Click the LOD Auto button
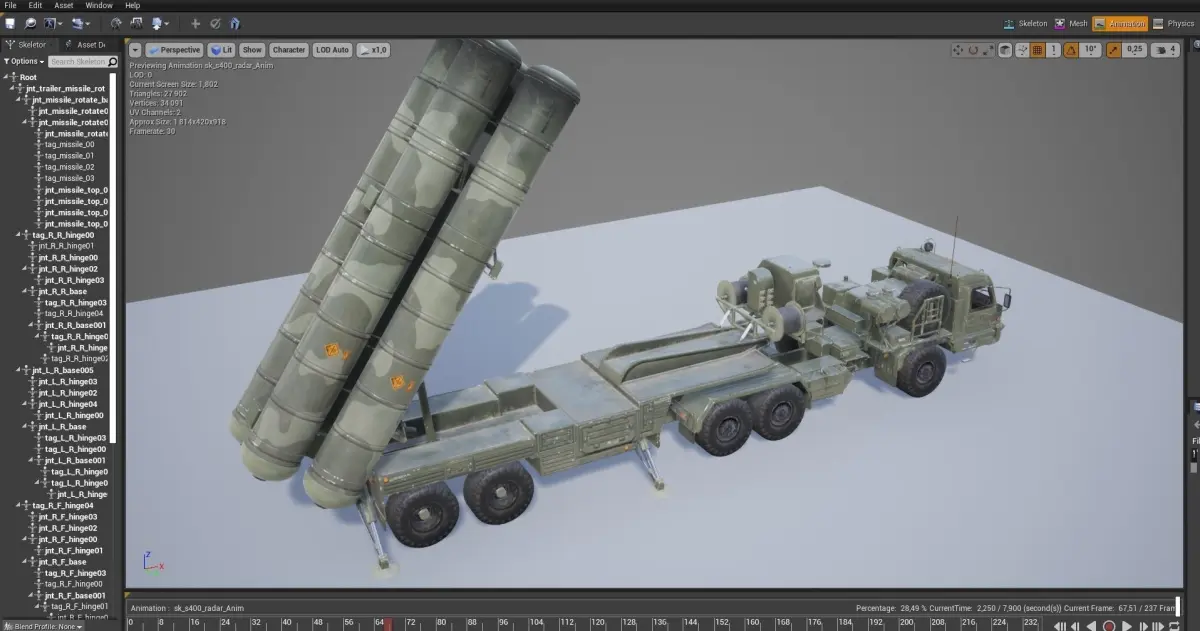Image resolution: width=1200 pixels, height=631 pixels. pos(333,50)
